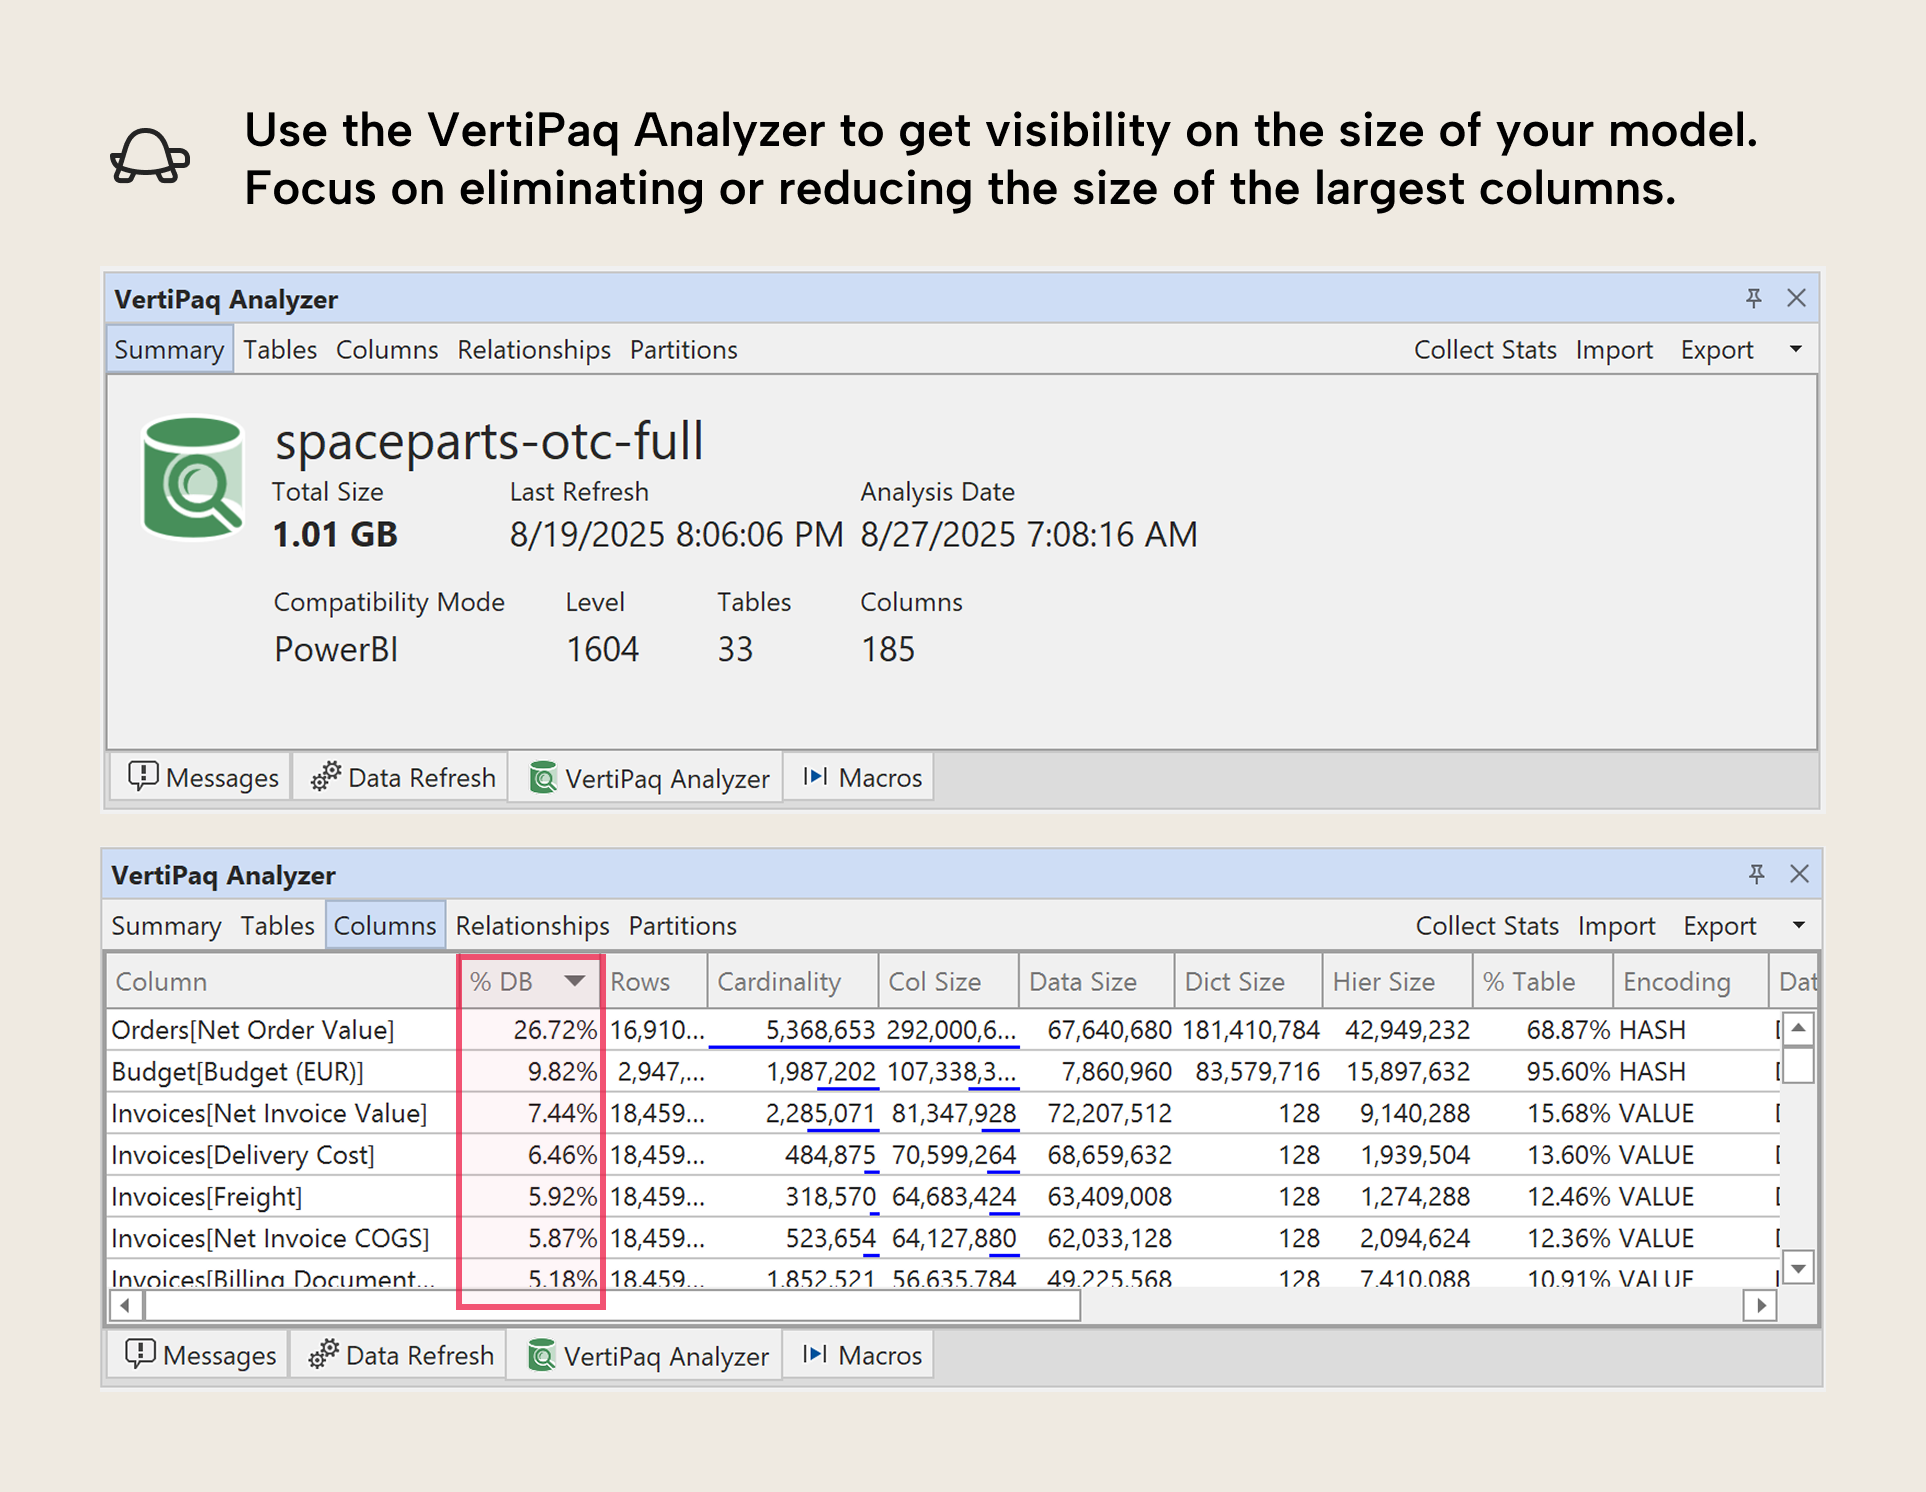Select Invoices[Net Invoice Value] row
Screen dimensions: 1926x1492
pos(944,1114)
